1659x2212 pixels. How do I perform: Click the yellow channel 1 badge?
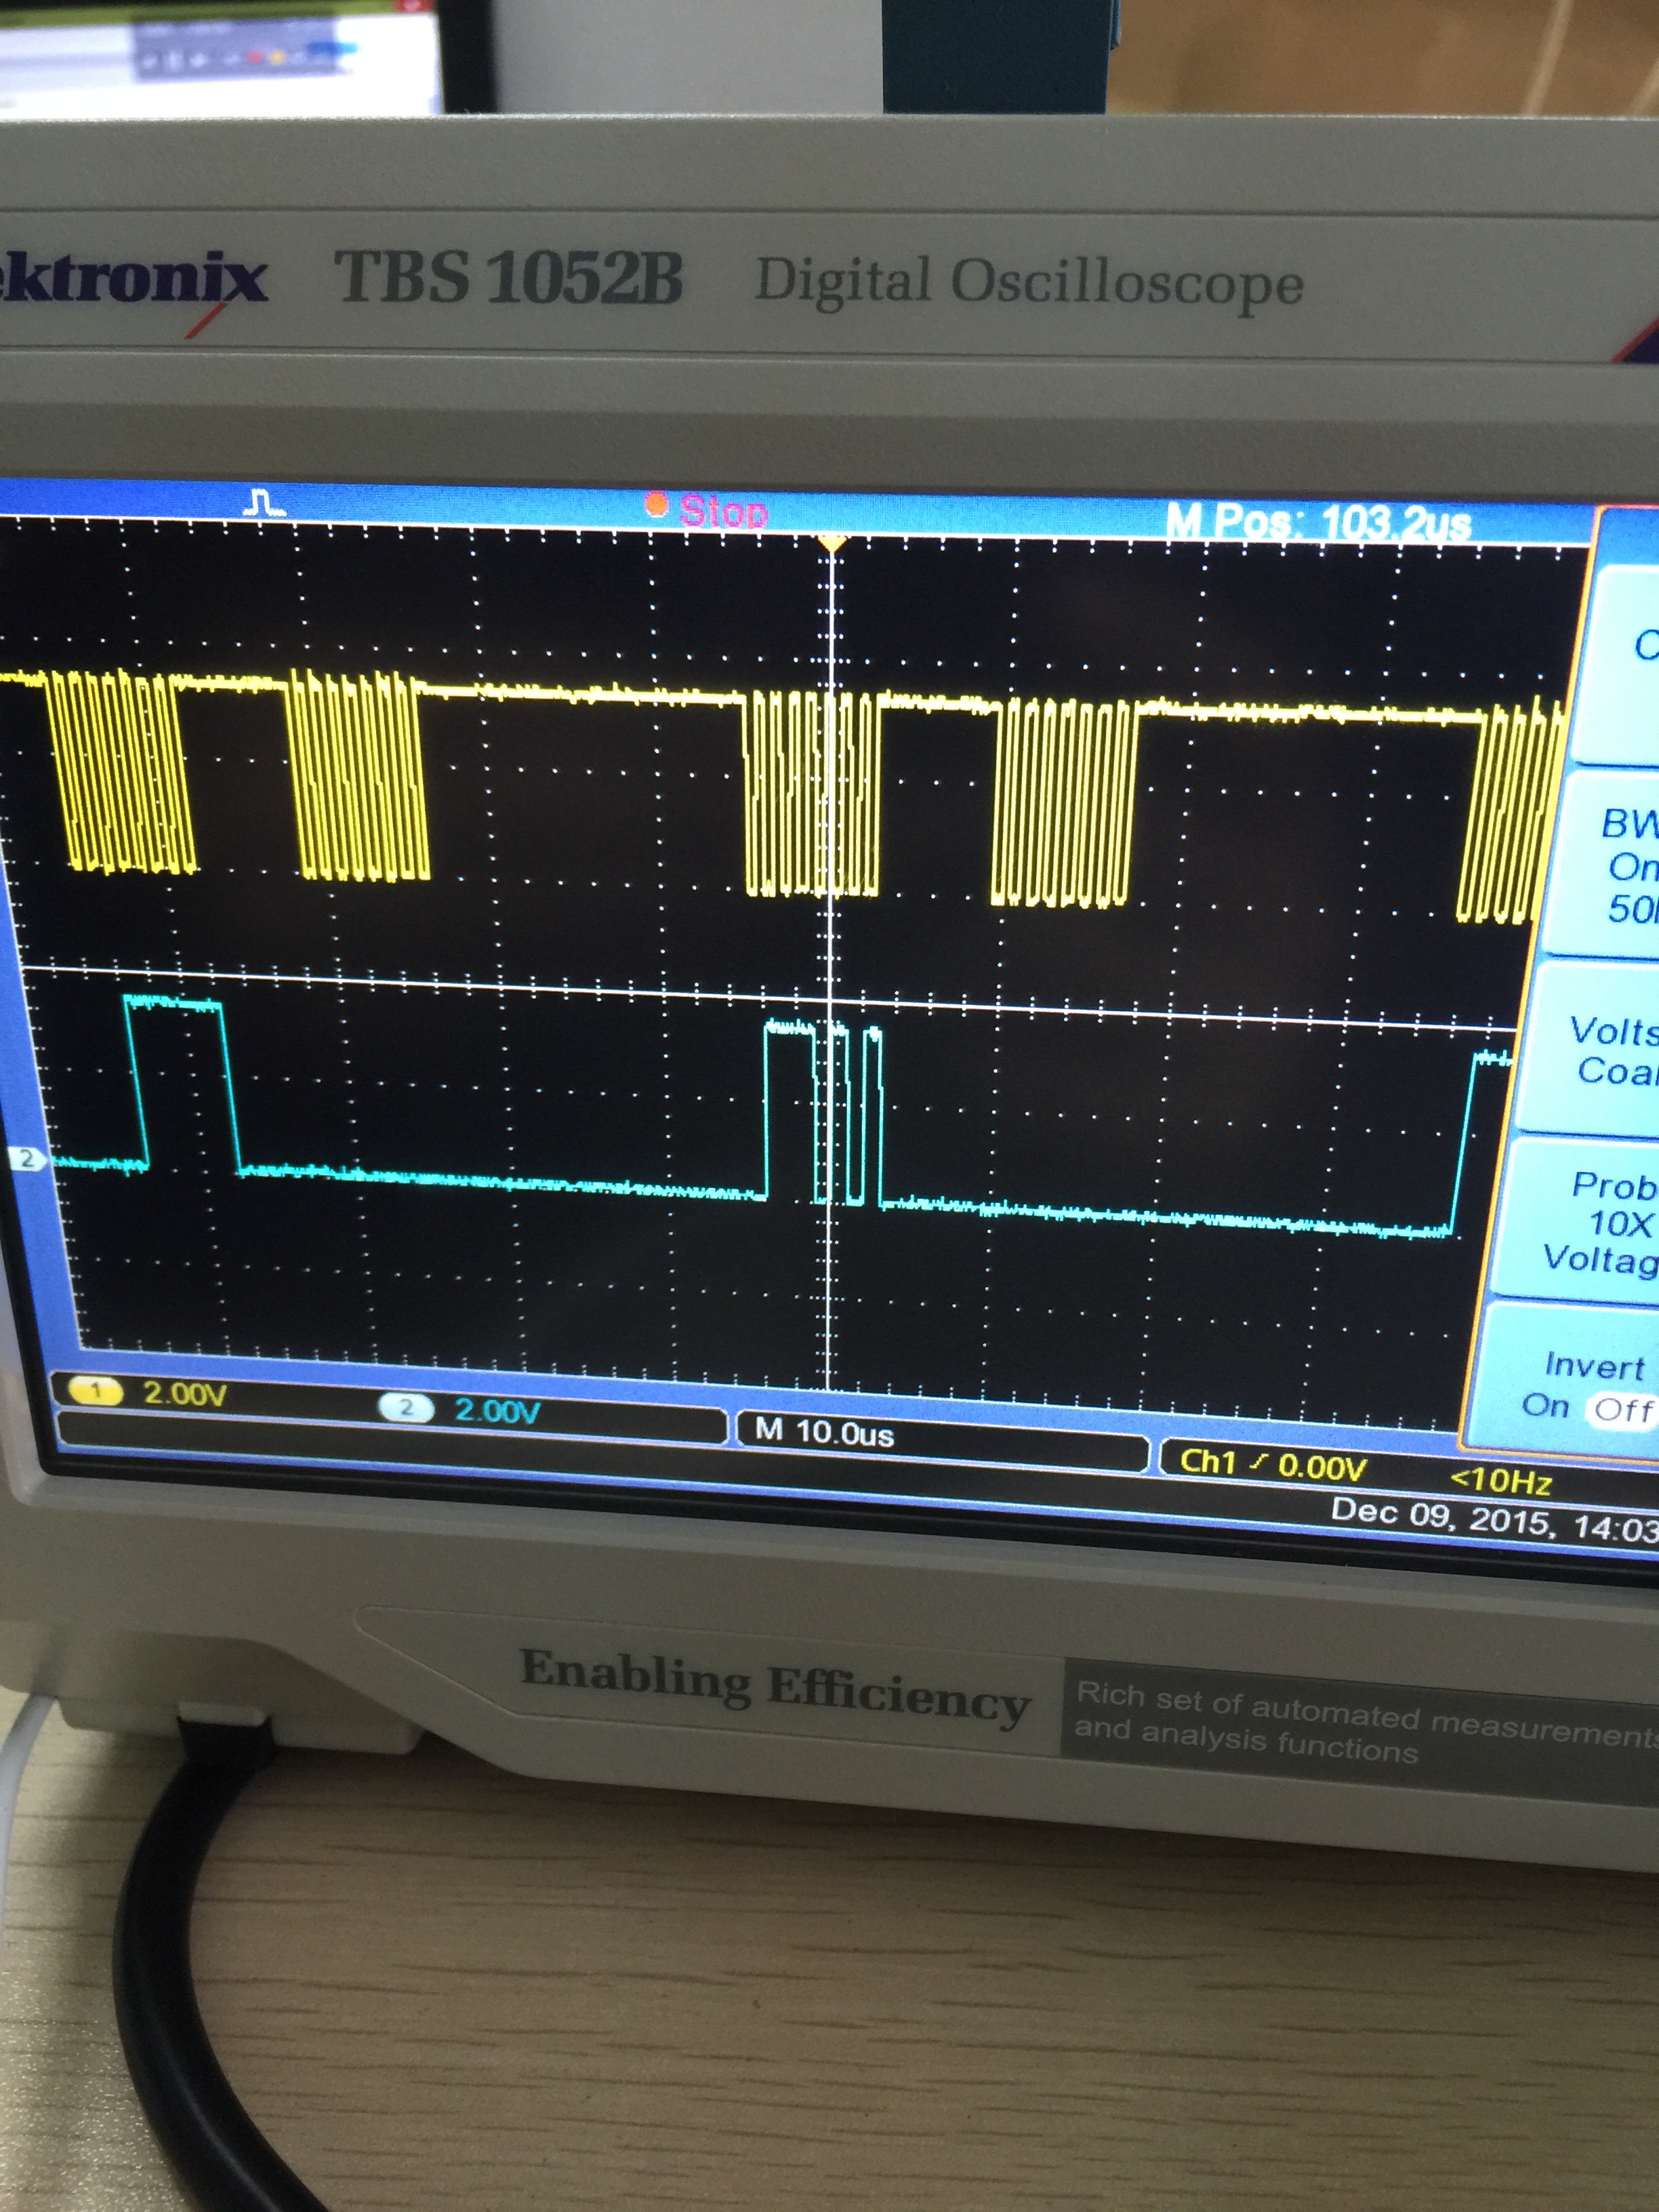(x=96, y=1390)
